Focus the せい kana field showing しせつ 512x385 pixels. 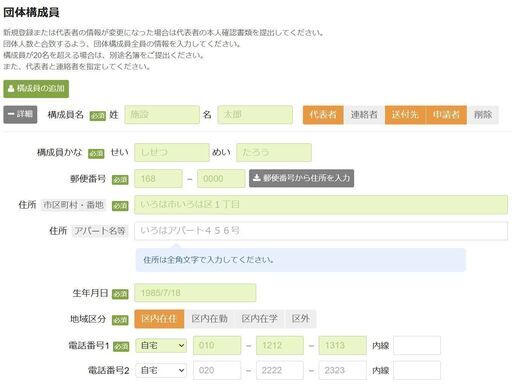(x=172, y=152)
